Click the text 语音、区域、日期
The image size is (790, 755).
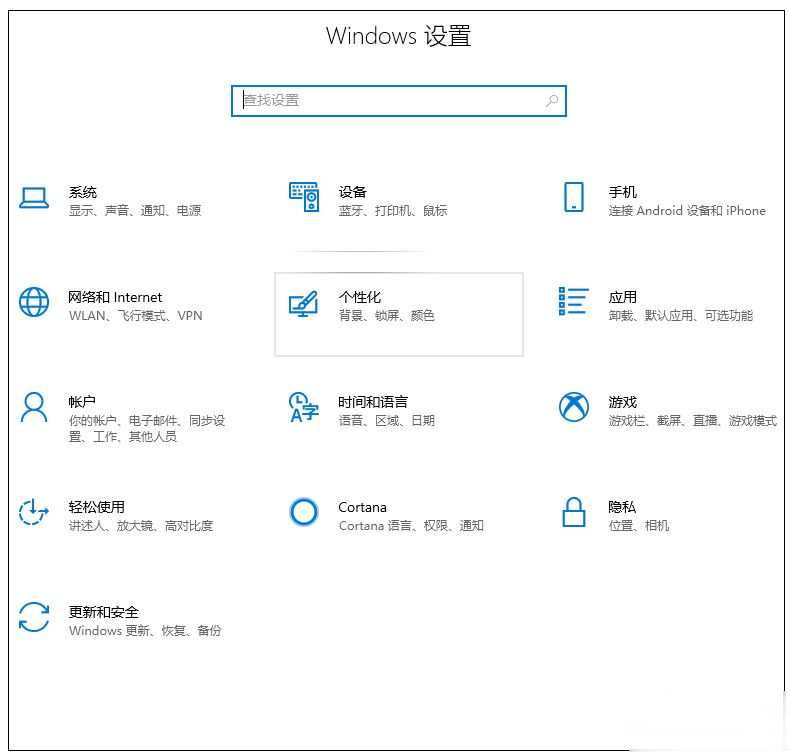tap(386, 421)
